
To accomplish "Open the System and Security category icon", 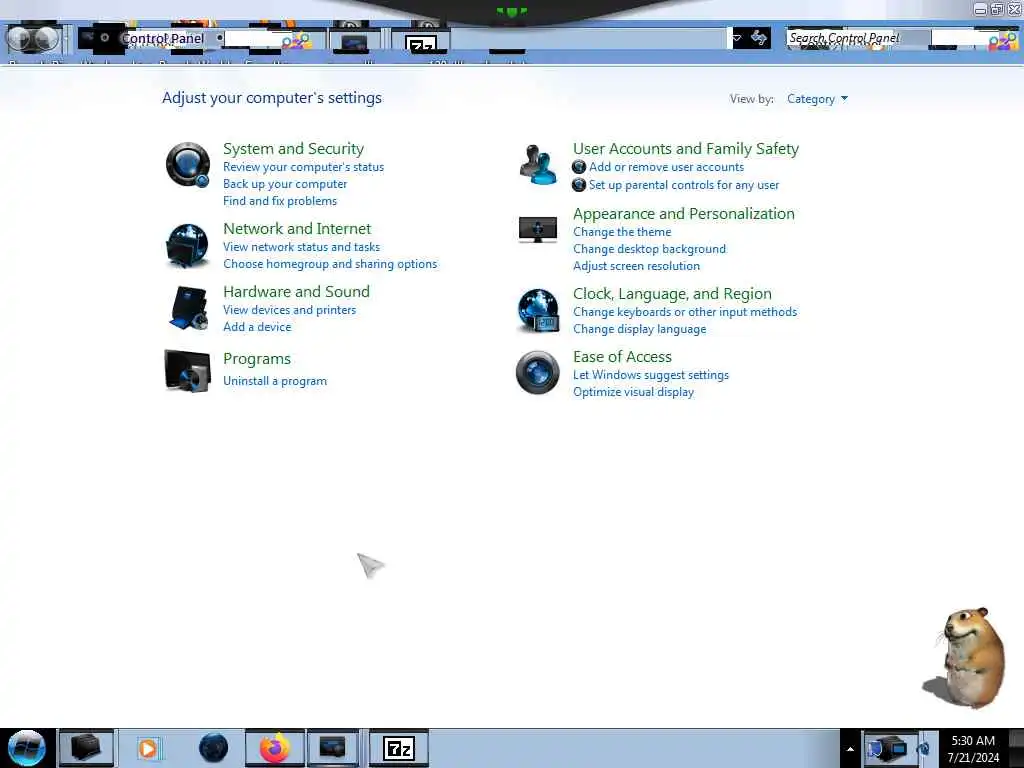I will 187,165.
